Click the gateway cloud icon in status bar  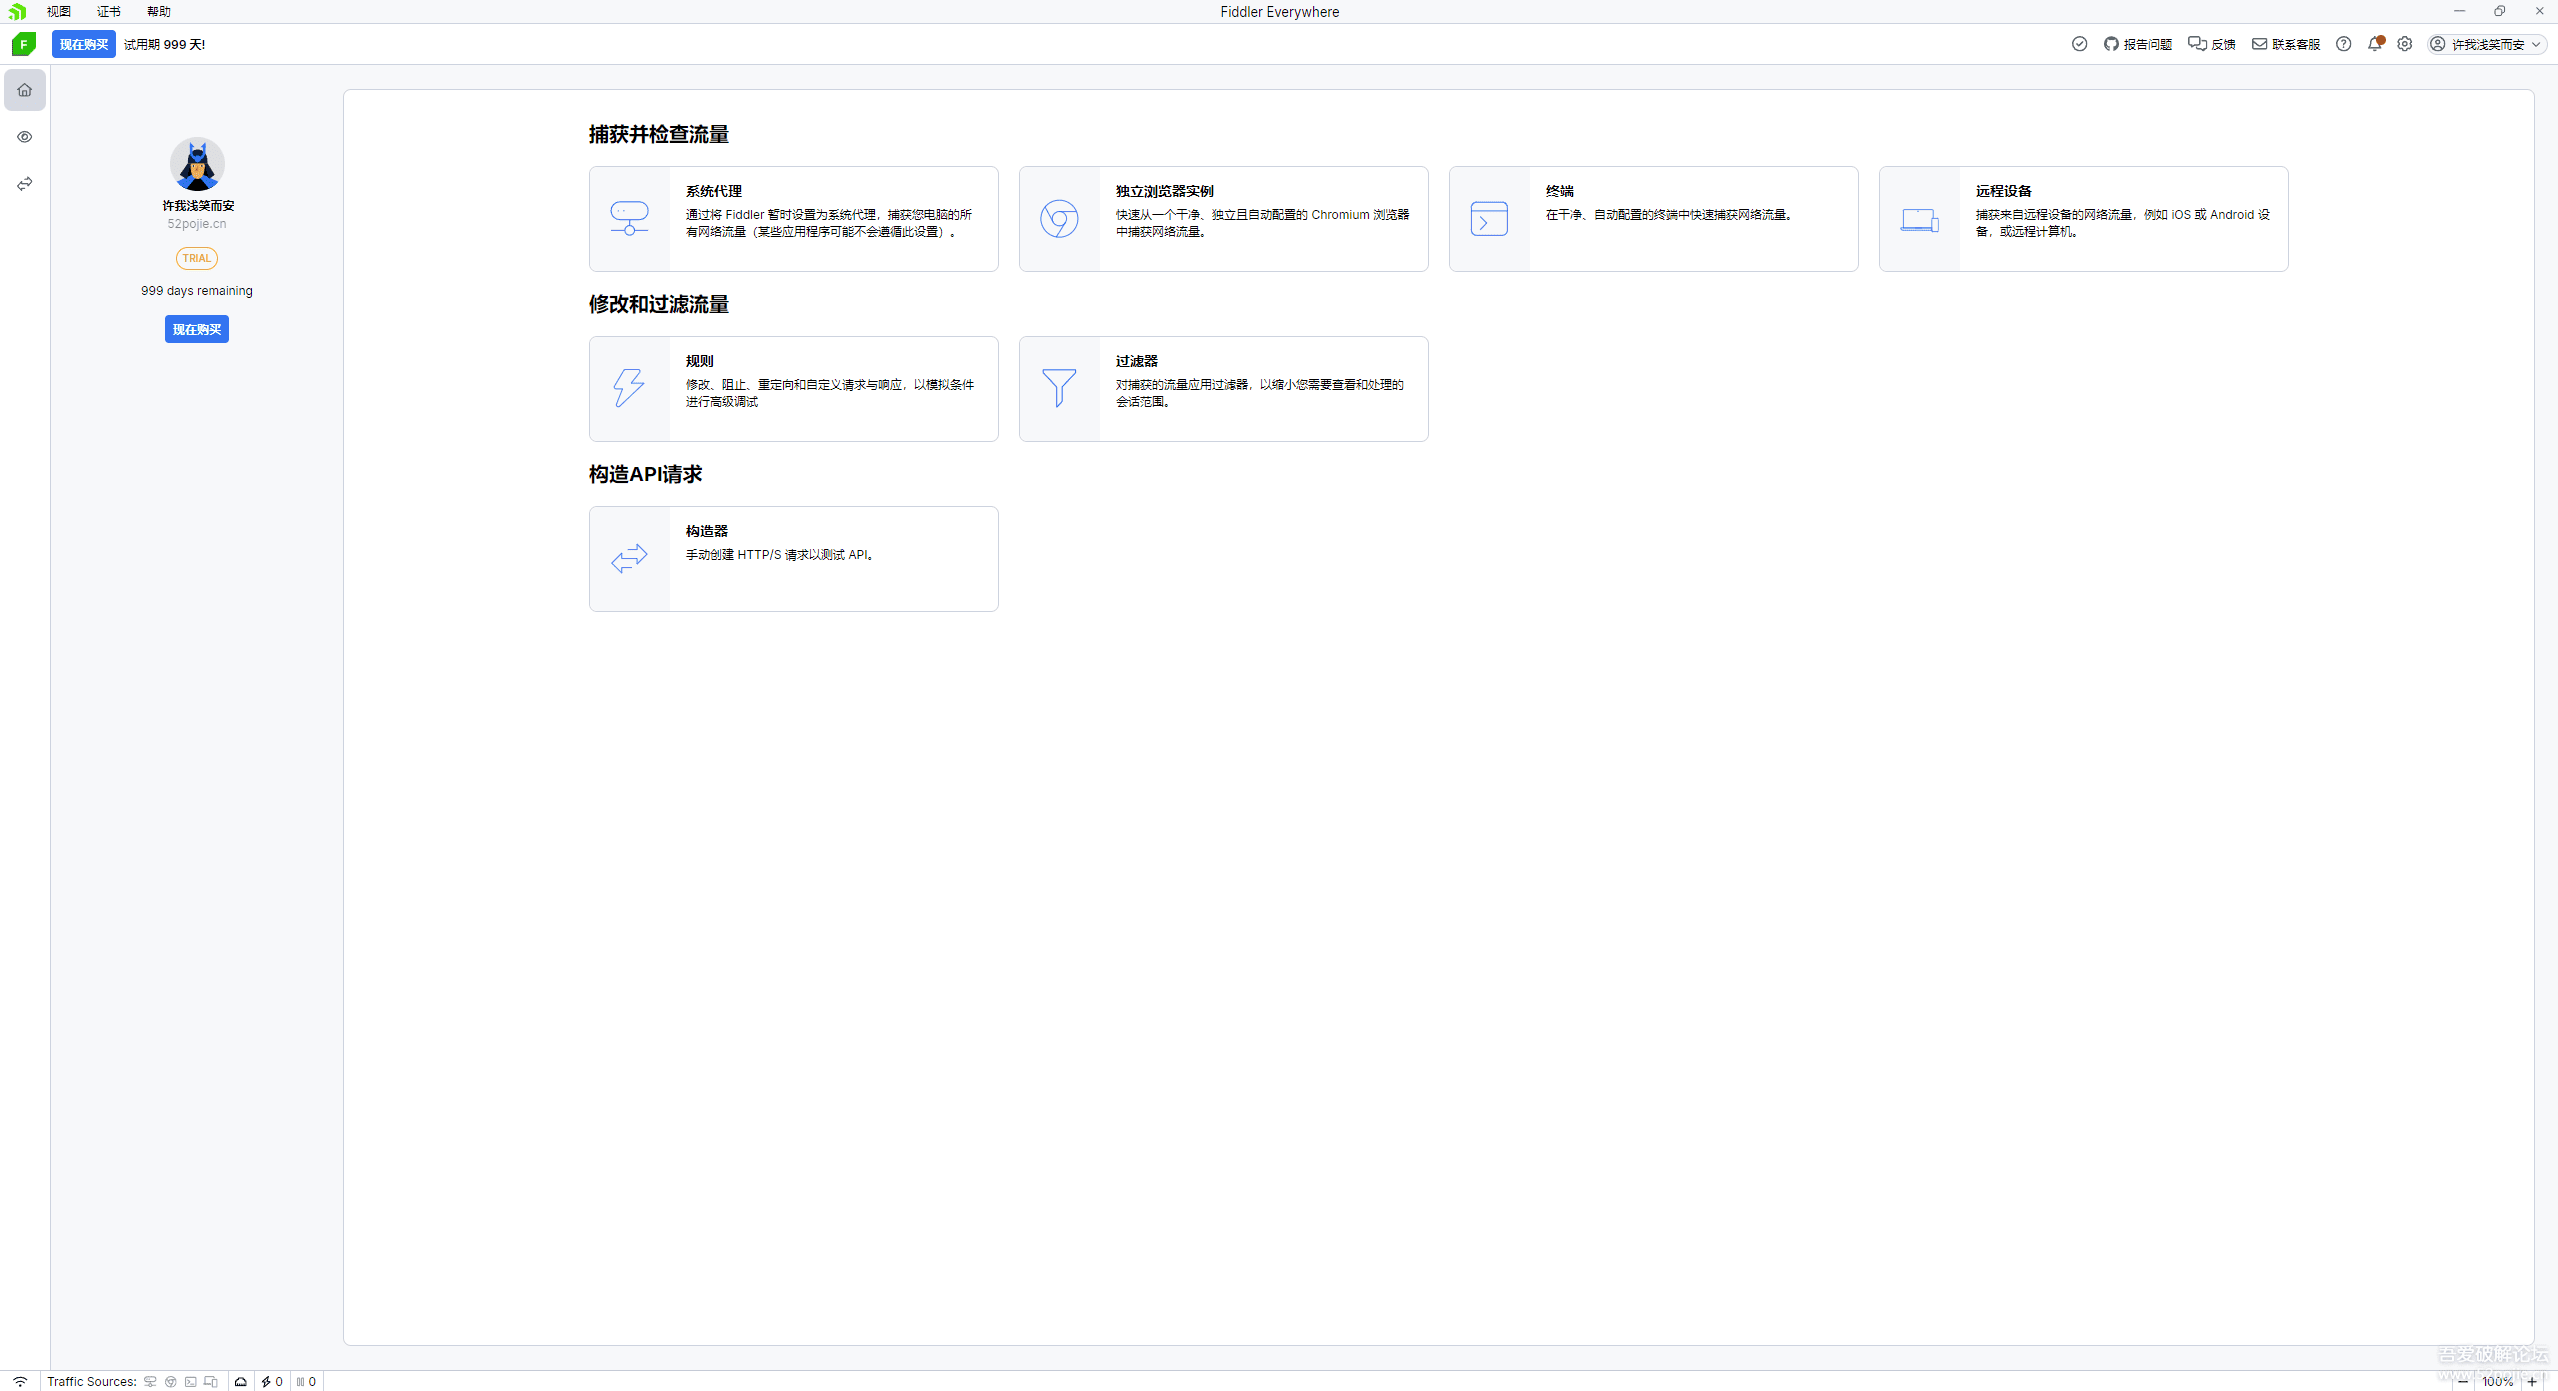(x=241, y=1381)
